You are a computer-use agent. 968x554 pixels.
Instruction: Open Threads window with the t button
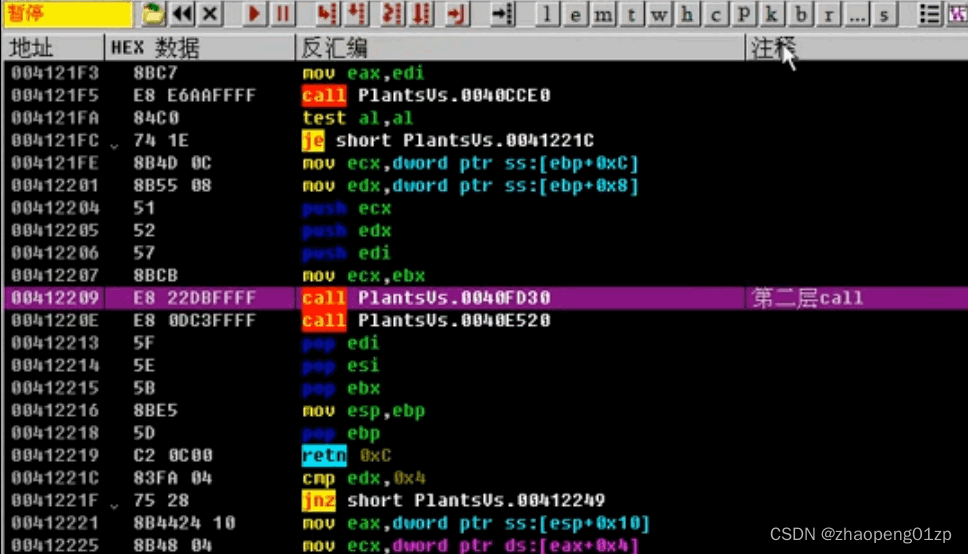click(x=631, y=14)
